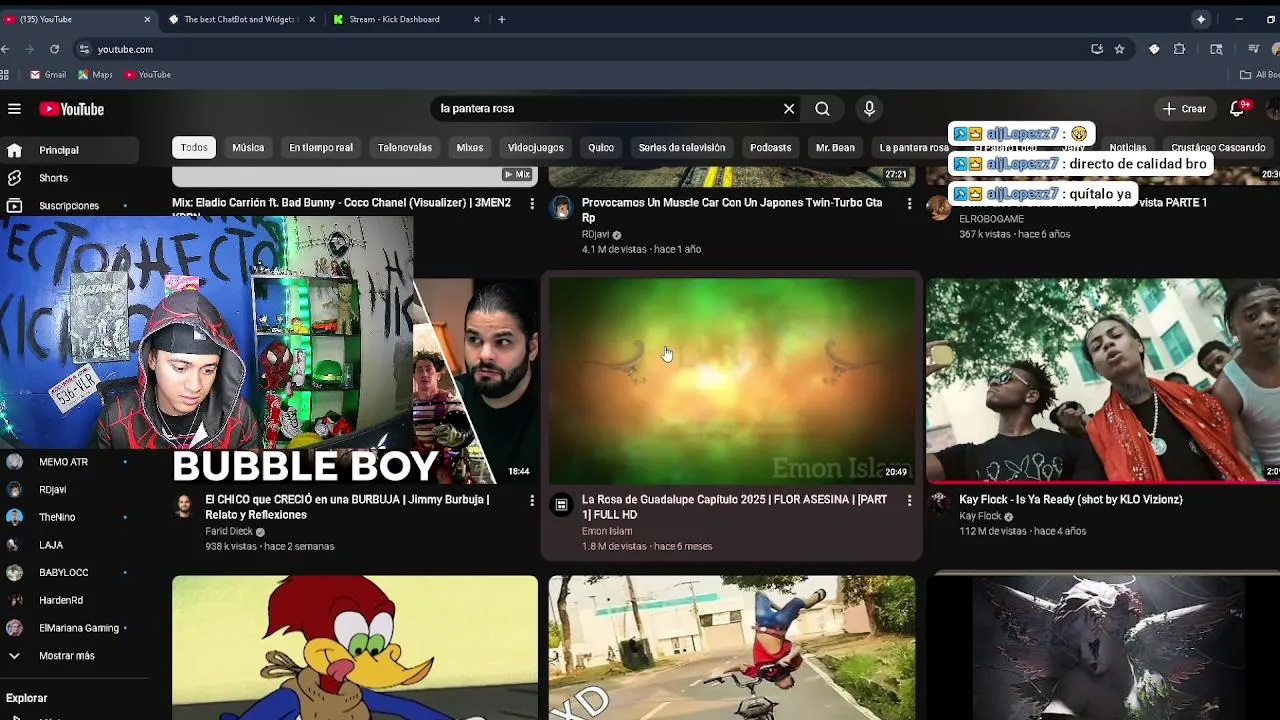1280x720 pixels.
Task: Open the bicycle stunt video thumbnail
Action: (731, 647)
